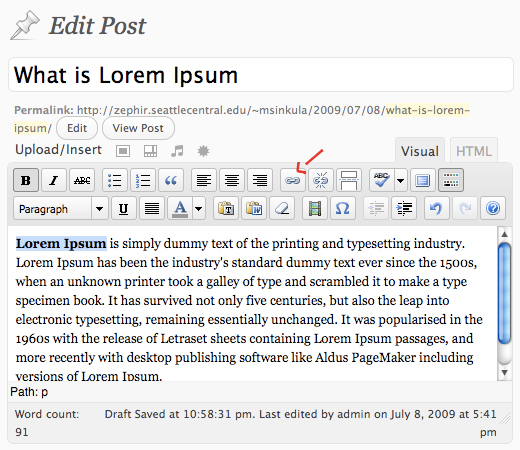Screen dimensions: 520x450
Task: Open the Paragraph format dropdown
Action: (x=61, y=208)
